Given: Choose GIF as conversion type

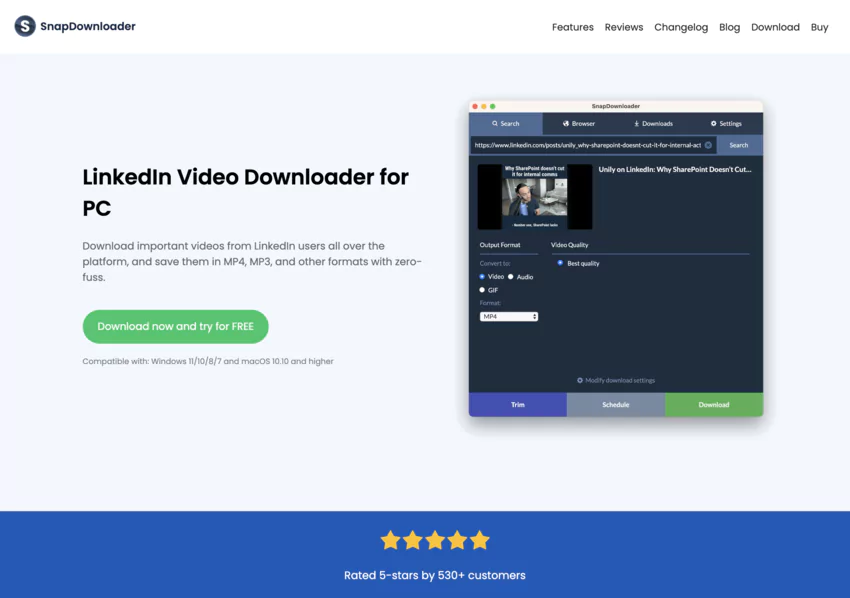Looking at the screenshot, I should click(x=482, y=290).
